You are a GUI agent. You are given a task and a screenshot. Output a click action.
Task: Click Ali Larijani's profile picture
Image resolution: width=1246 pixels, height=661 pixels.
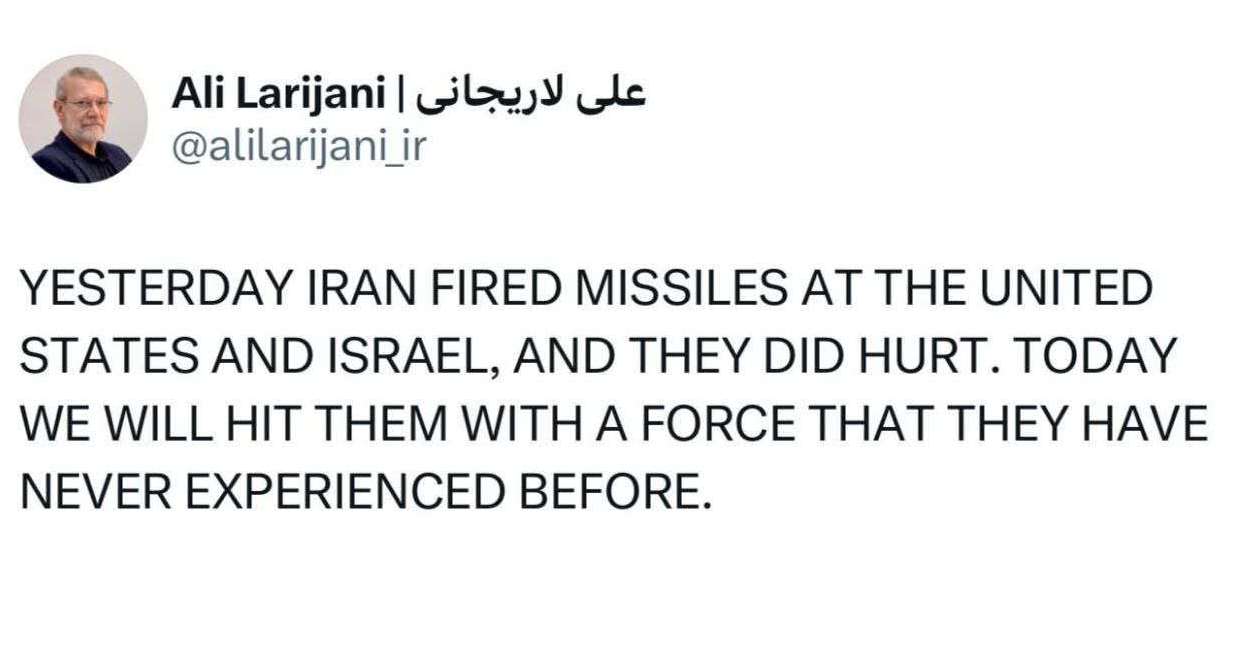click(x=83, y=118)
